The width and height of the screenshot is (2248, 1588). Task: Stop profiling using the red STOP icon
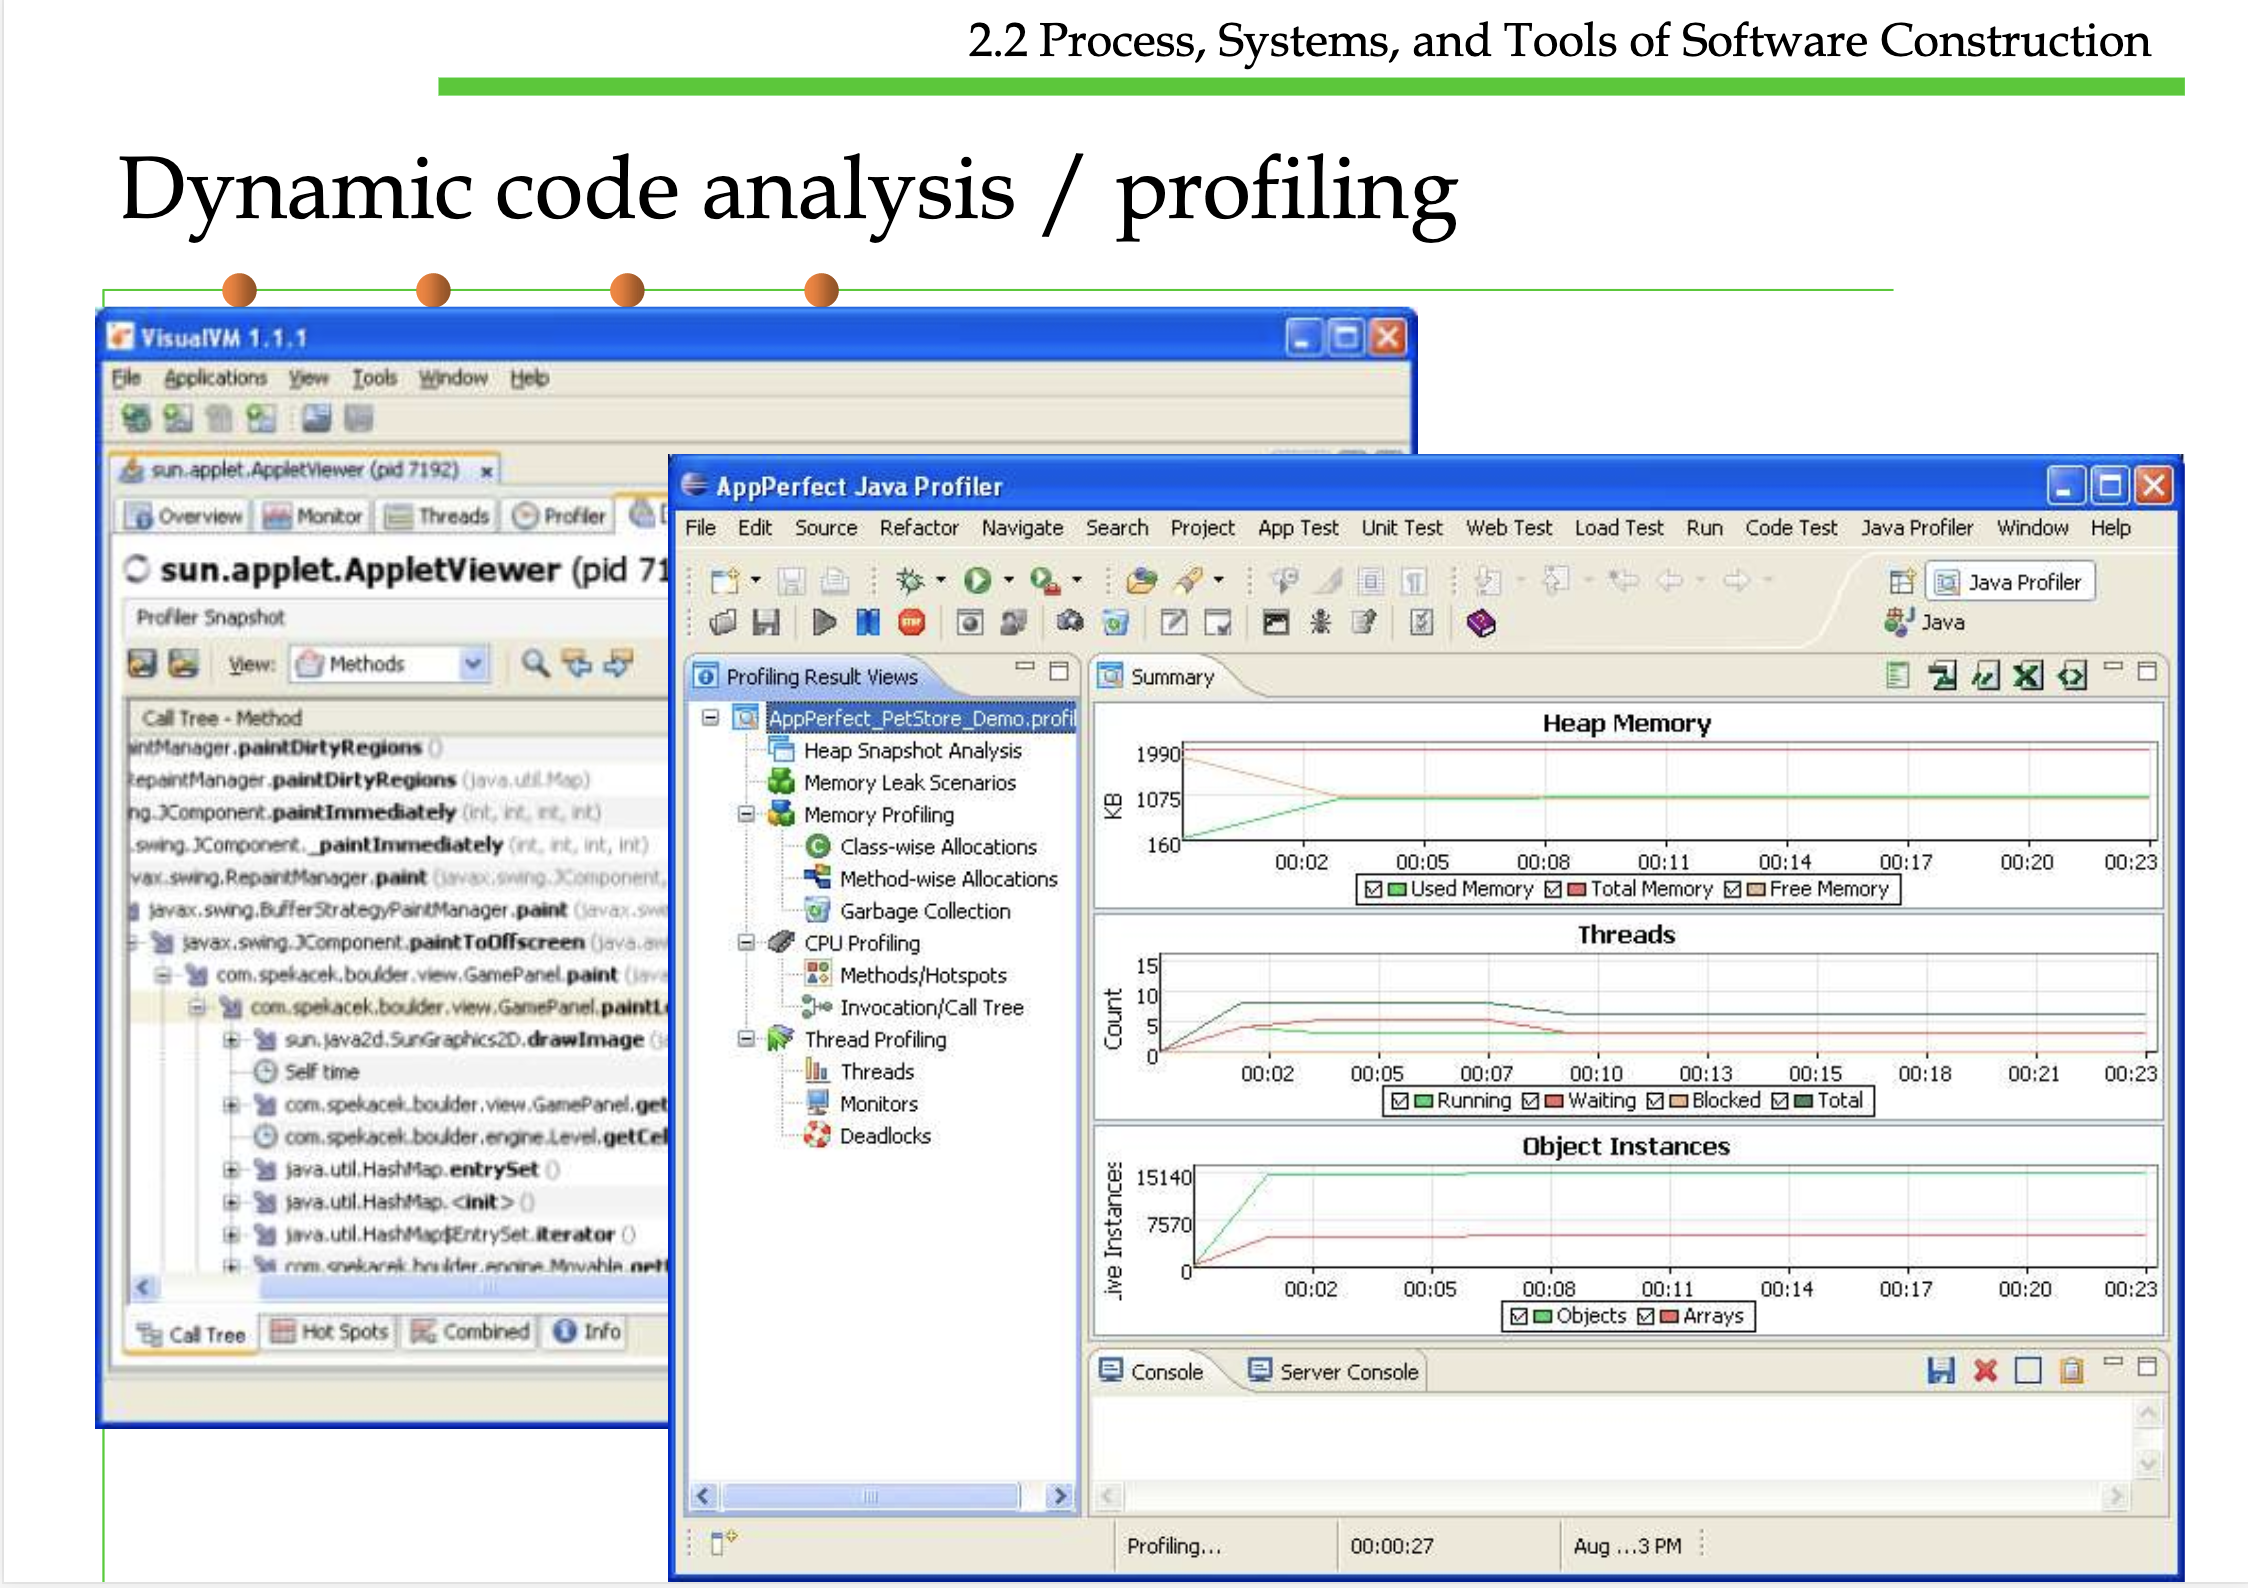[x=912, y=622]
